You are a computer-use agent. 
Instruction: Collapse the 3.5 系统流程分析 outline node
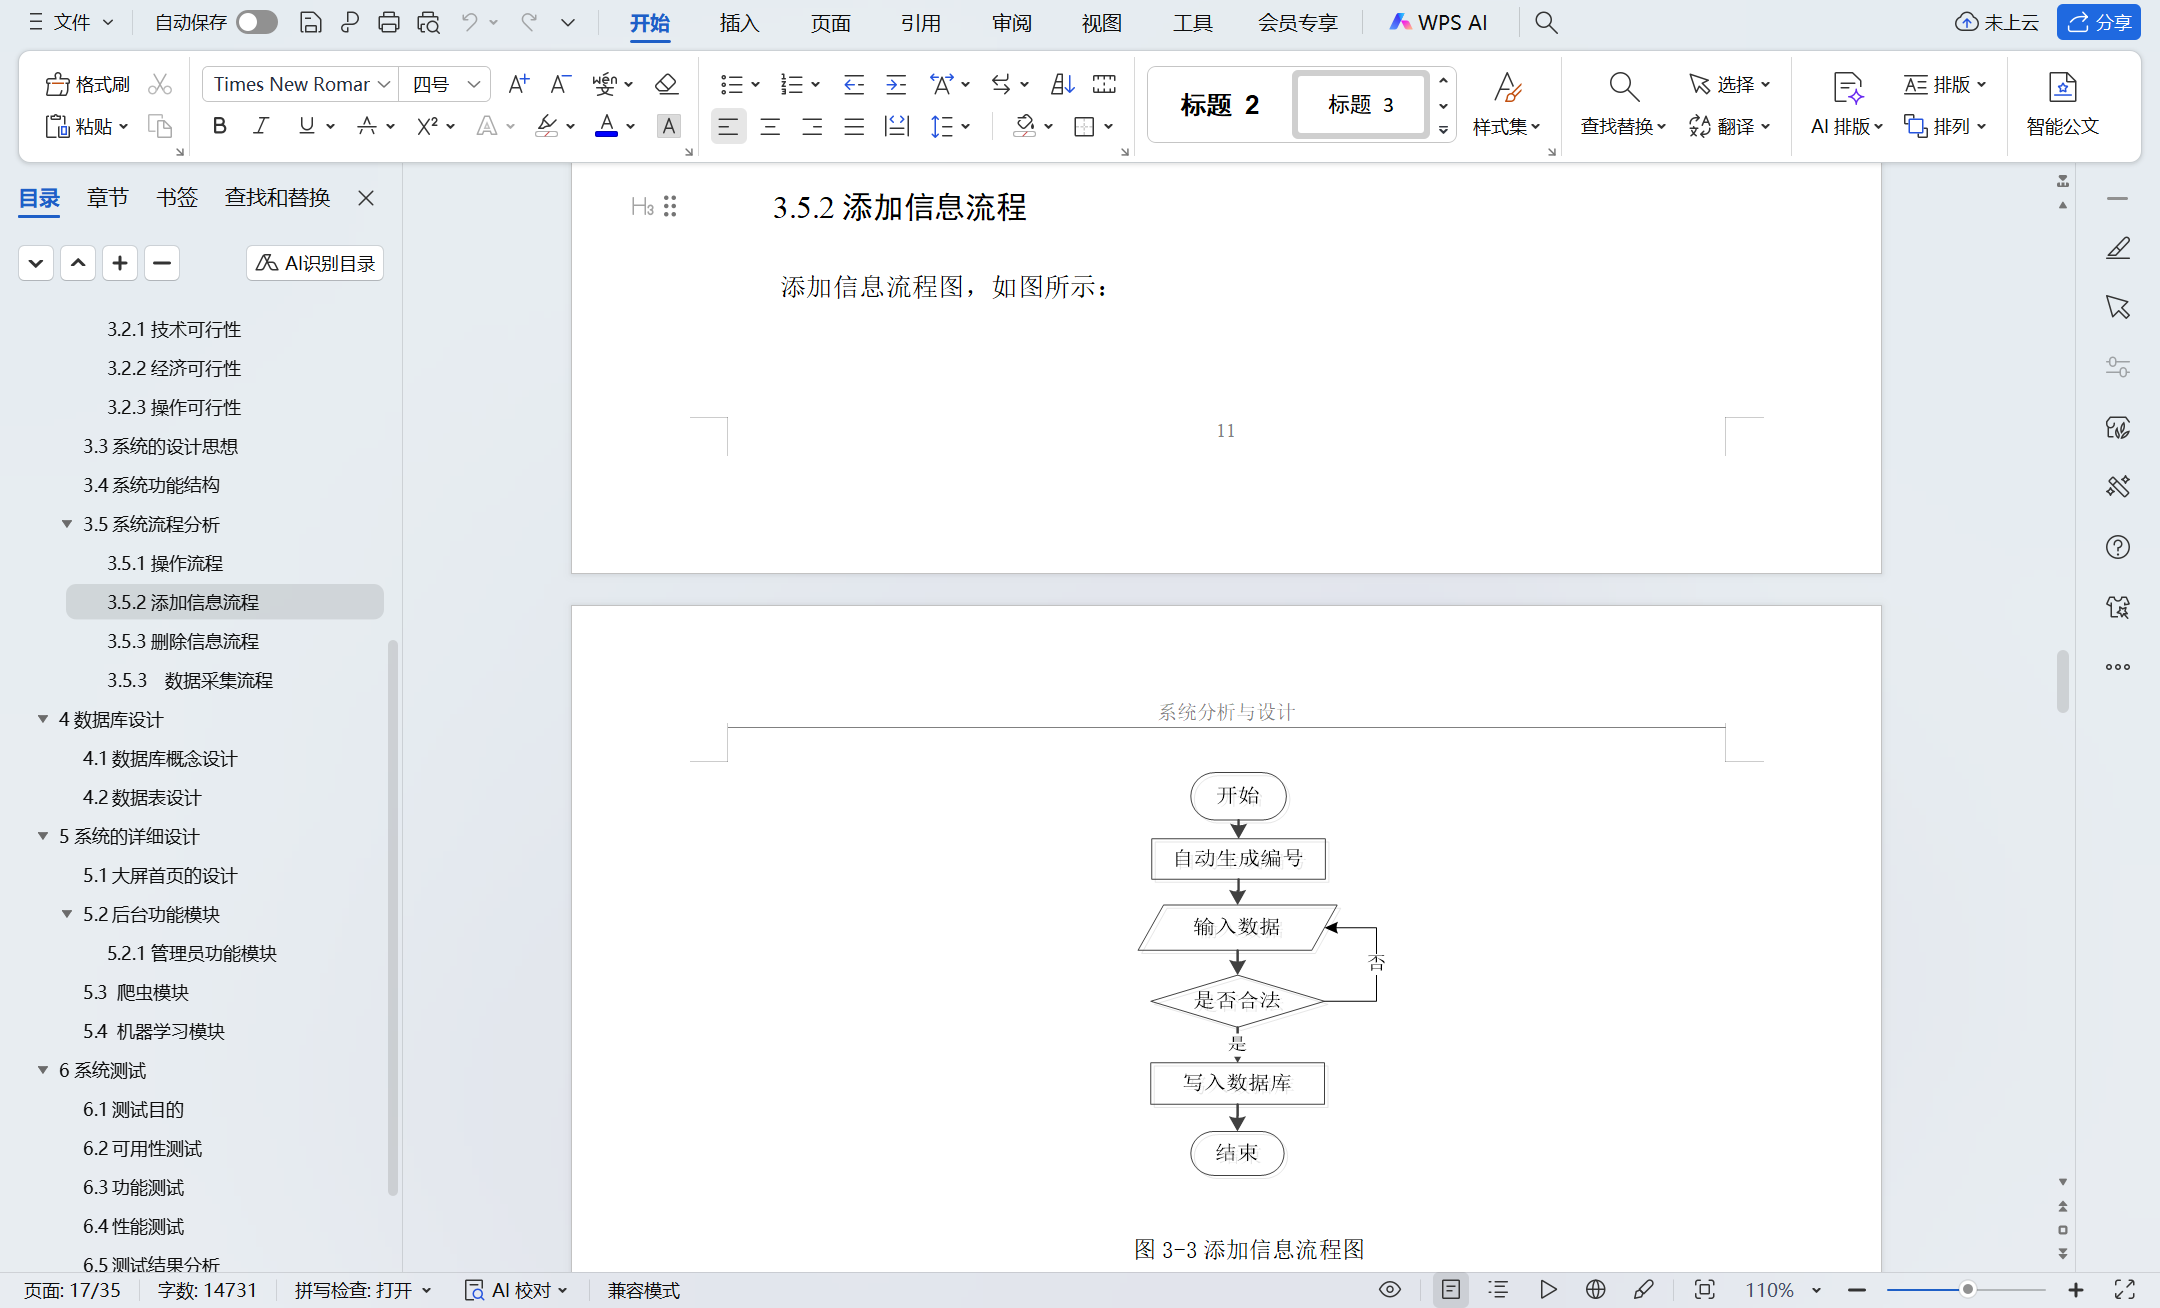(x=67, y=524)
